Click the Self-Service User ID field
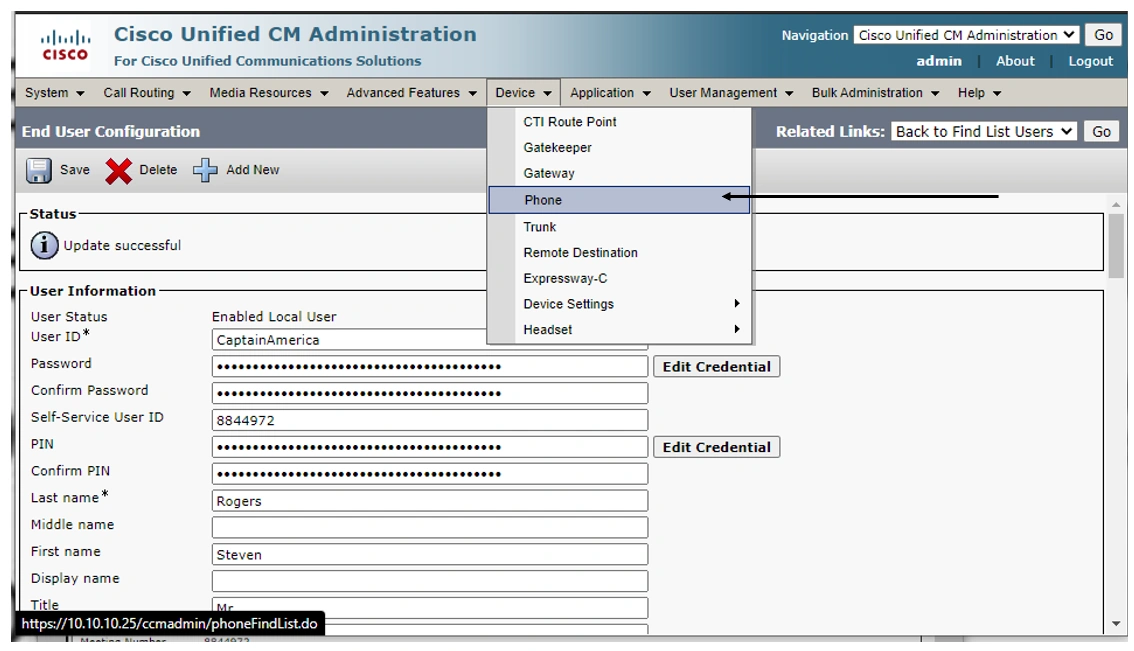Image resolution: width=1134 pixels, height=651 pixels. (x=430, y=420)
